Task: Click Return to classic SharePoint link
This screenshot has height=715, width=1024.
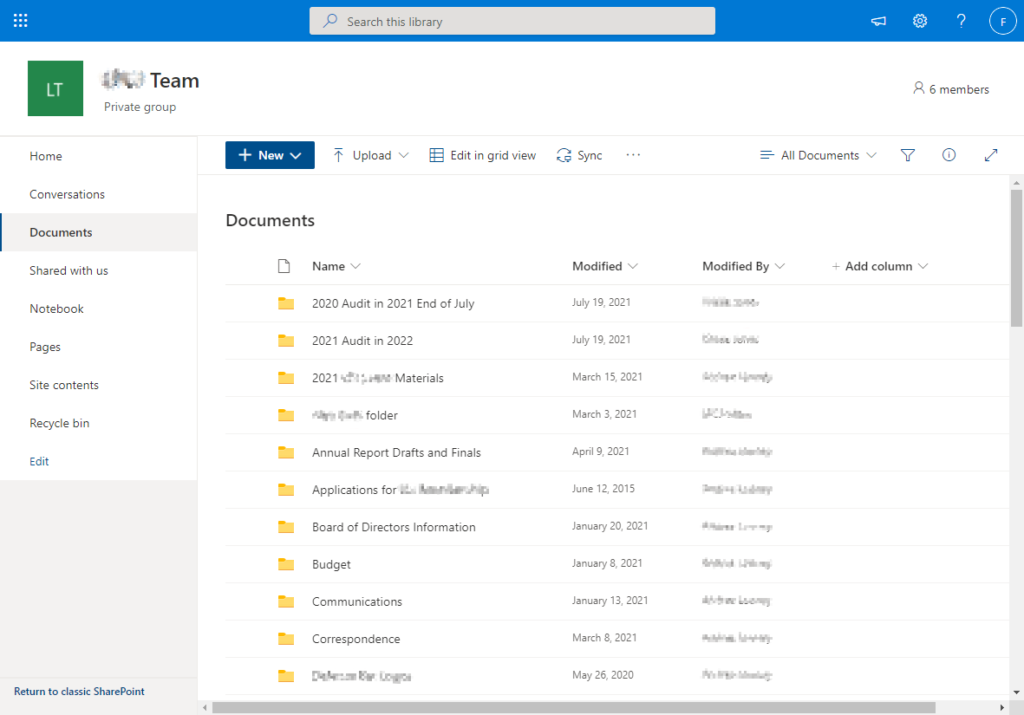Action: (77, 691)
